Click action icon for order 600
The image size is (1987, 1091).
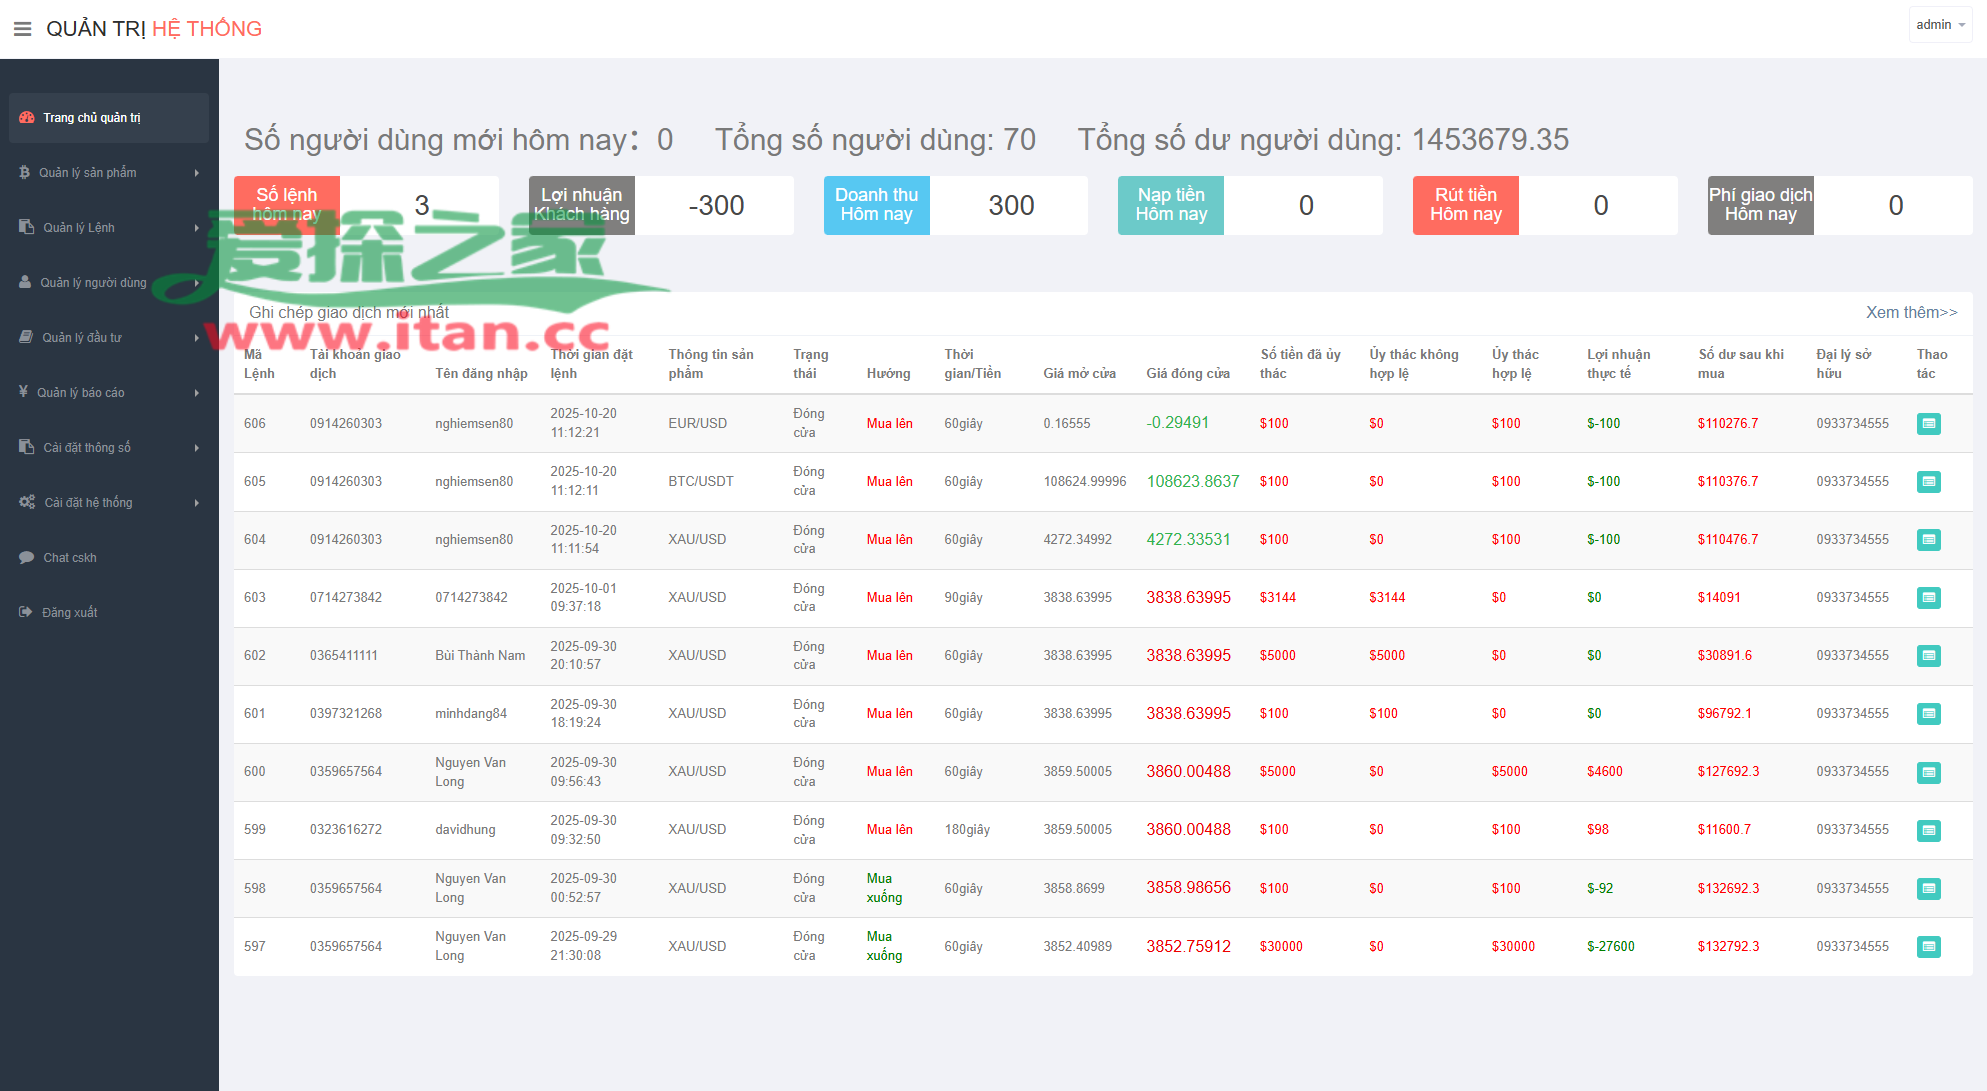click(1928, 772)
